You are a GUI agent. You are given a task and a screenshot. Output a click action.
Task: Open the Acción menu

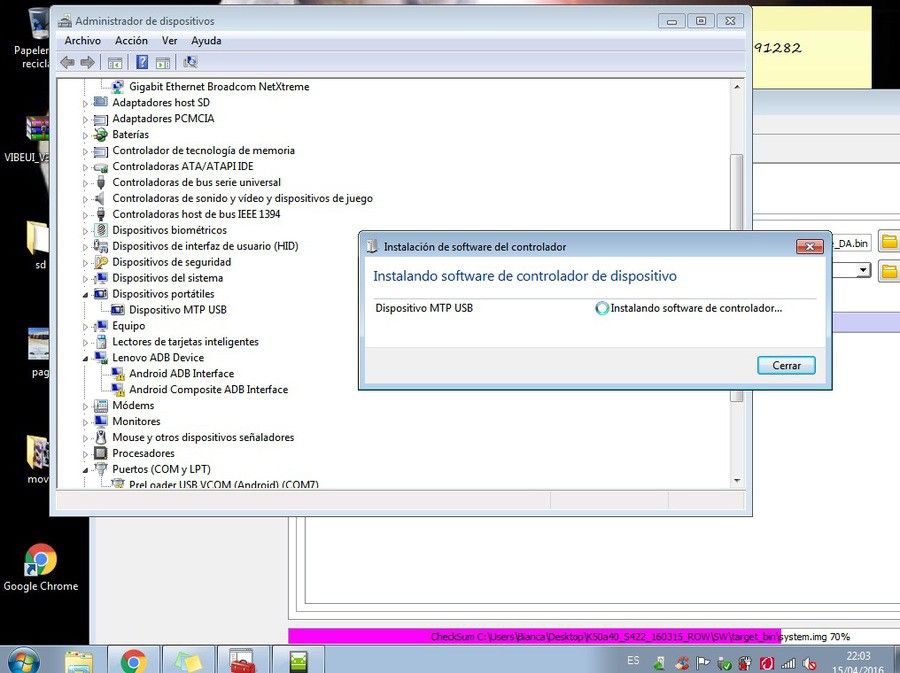click(x=131, y=41)
